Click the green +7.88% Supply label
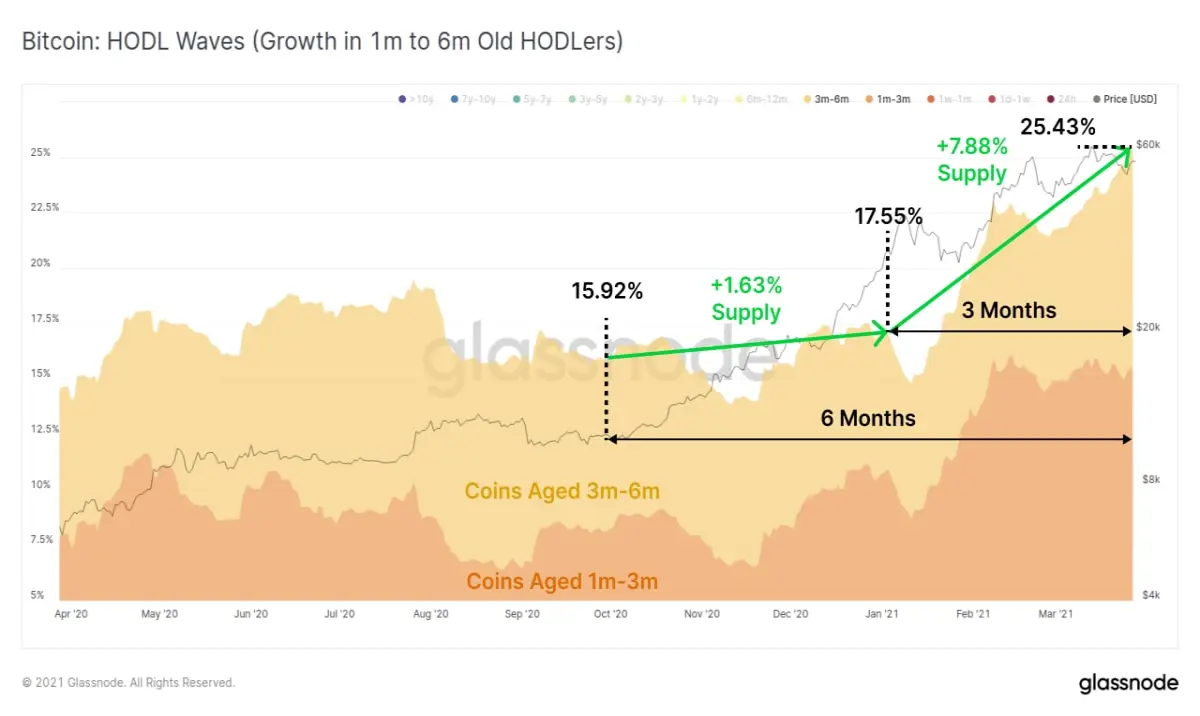Image resolution: width=1200 pixels, height=716 pixels. (x=972, y=160)
